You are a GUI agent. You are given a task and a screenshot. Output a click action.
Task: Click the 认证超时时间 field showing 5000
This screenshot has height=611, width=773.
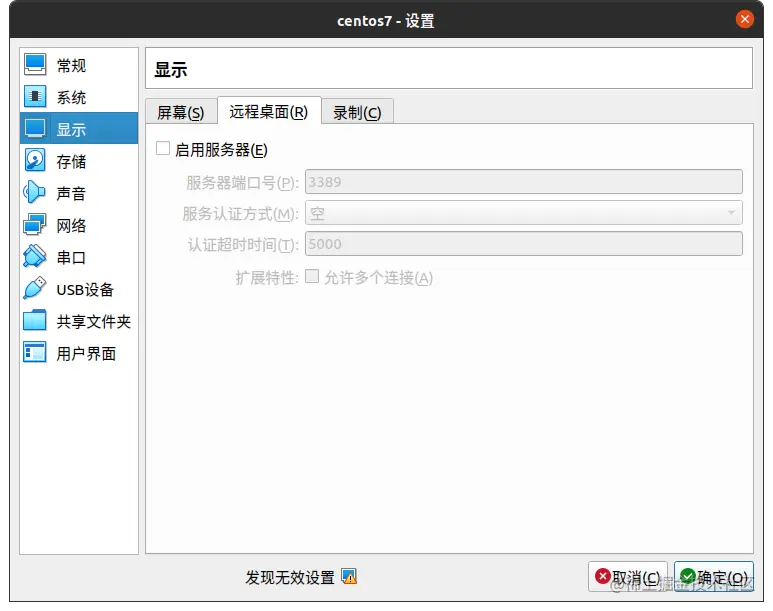[524, 244]
